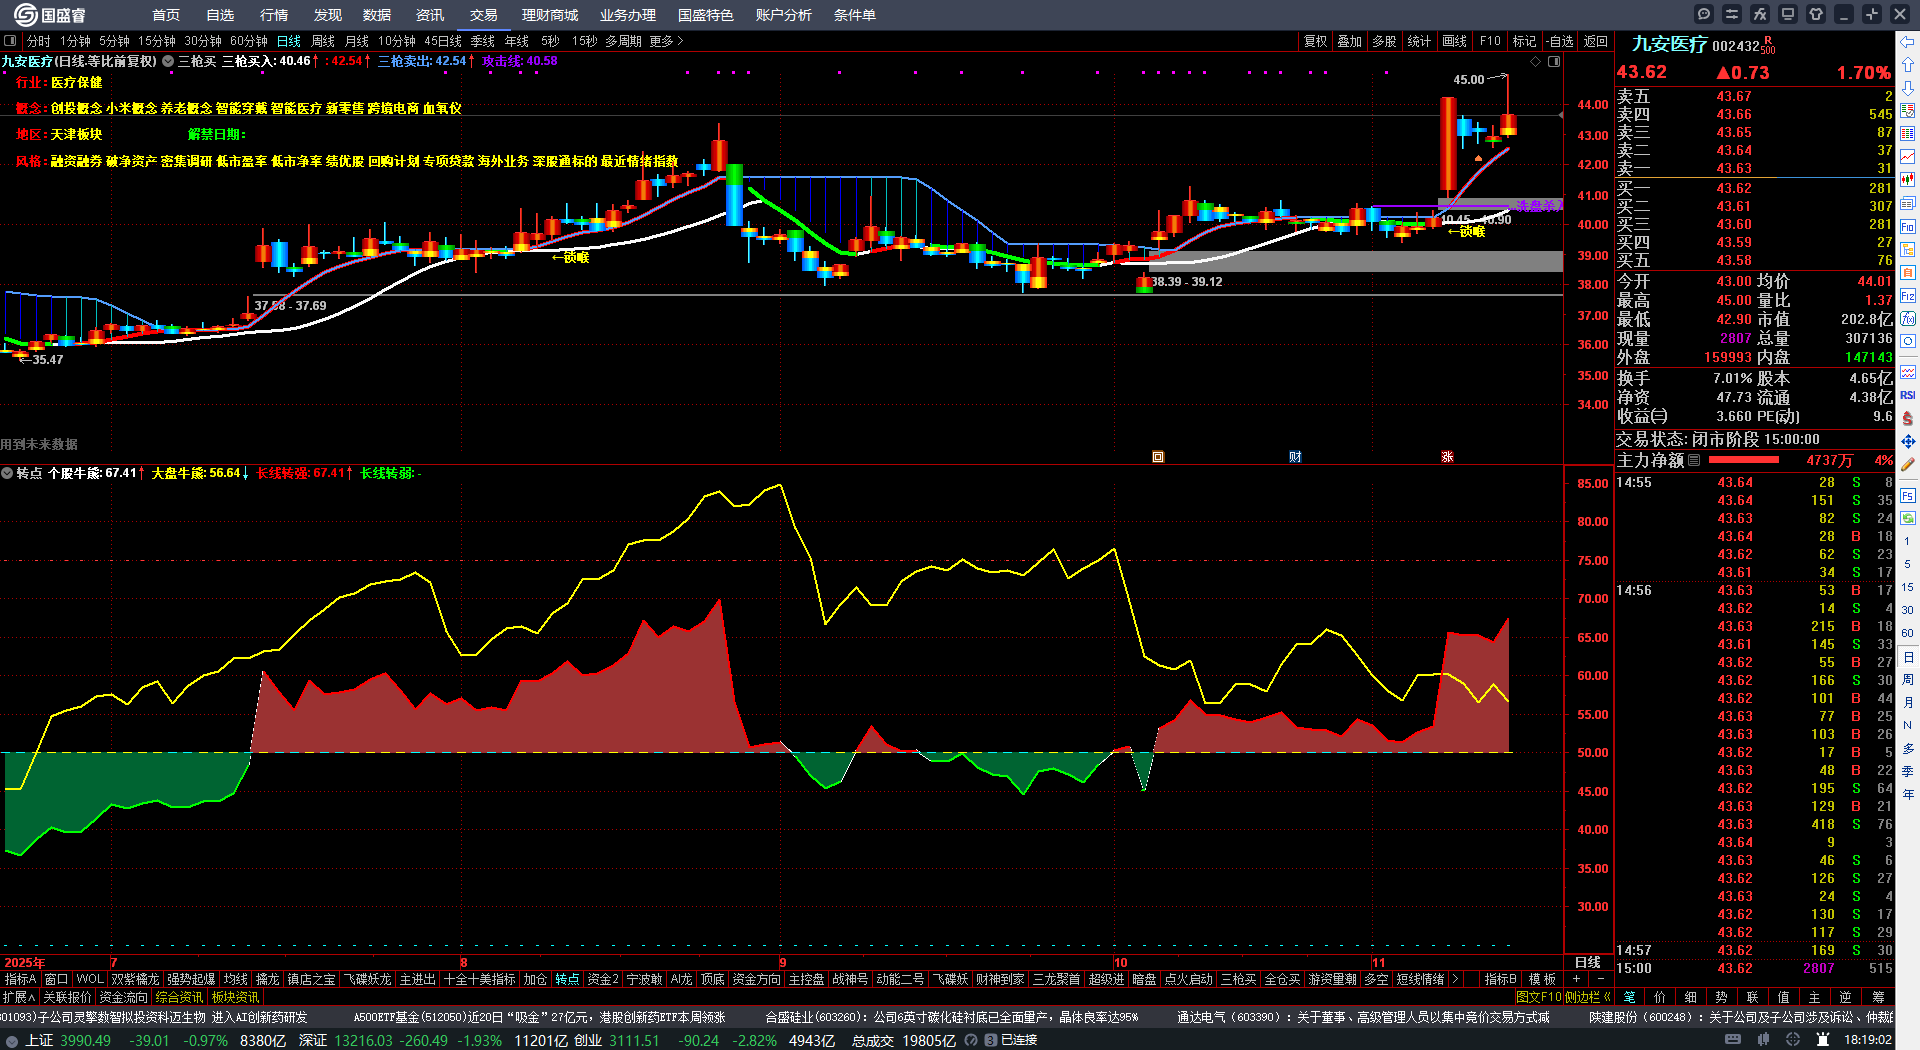Click the 主力净额 red progress bar
Viewport: 1920px width, 1050px height.
pos(1744,460)
